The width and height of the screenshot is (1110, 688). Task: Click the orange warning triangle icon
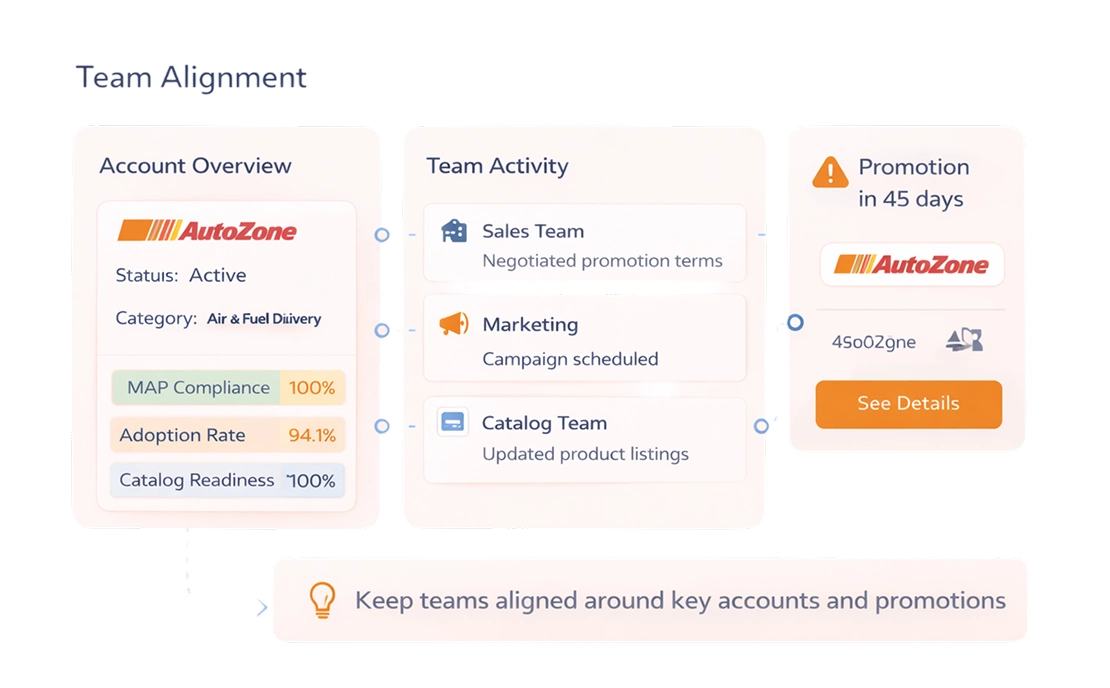click(830, 172)
